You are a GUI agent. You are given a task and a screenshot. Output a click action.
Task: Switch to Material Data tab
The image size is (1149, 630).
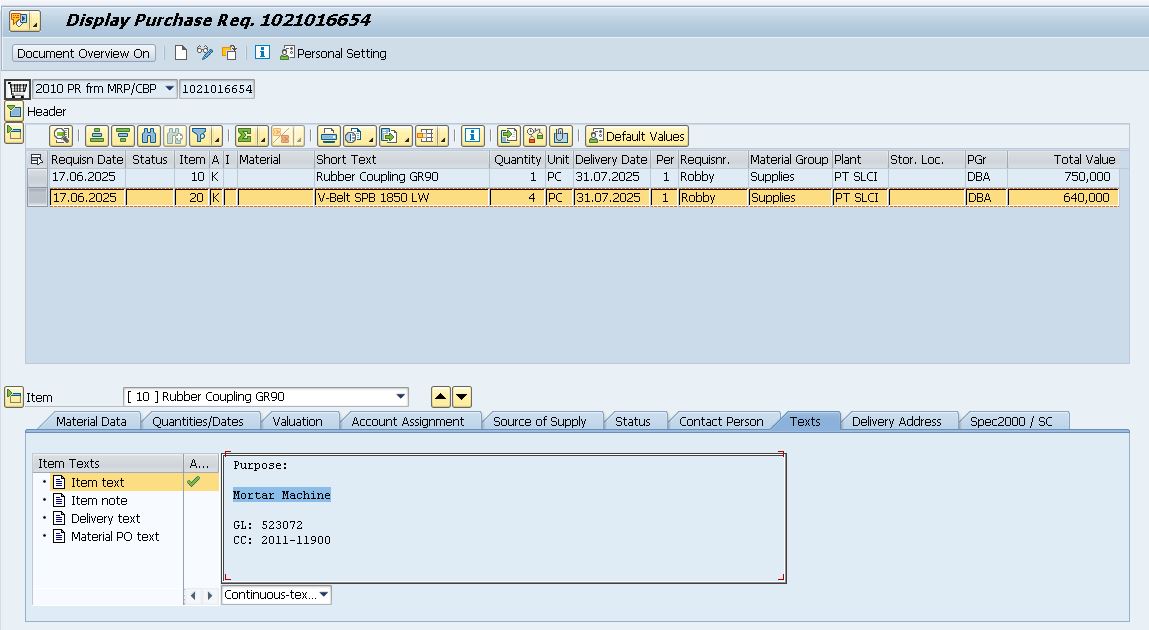[91, 421]
